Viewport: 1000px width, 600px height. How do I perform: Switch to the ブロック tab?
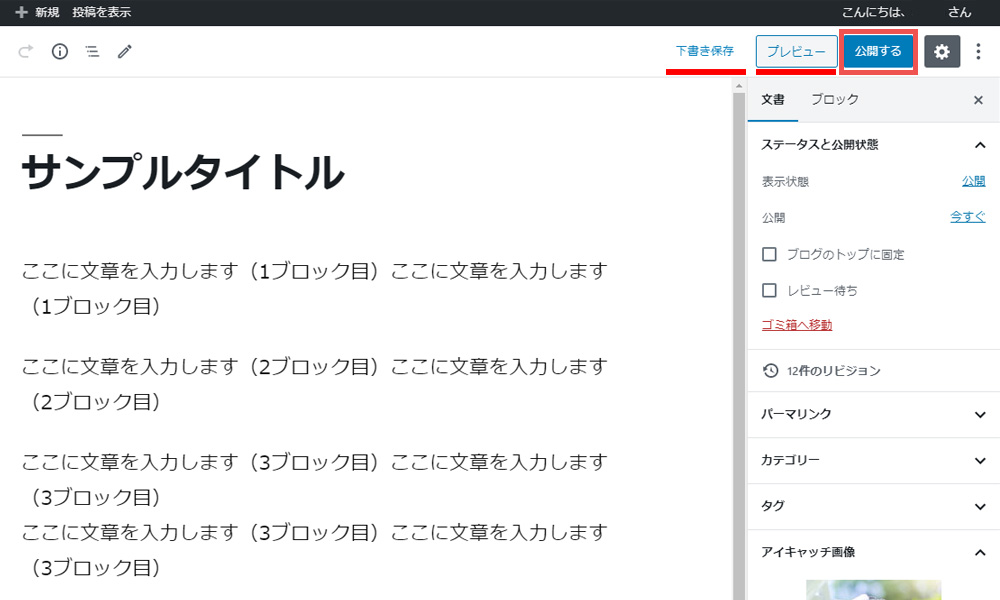pyautogui.click(x=835, y=100)
